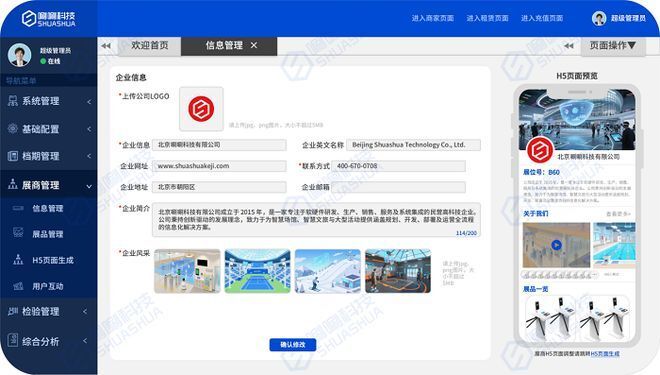Expand the 综合分析 chevron
Viewport: 660px width, 375px height.
(85, 340)
